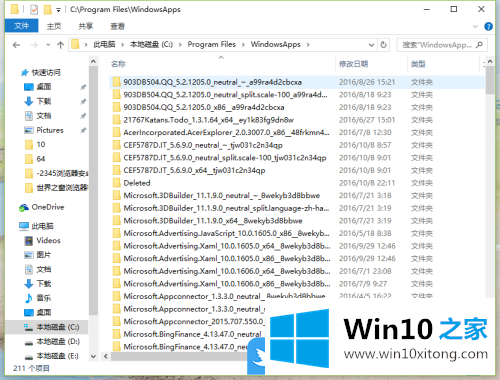Viewport: 500px width, 380px height.
Task: Click the sidebar scroll down arrow
Action: pyautogui.click(x=93, y=356)
